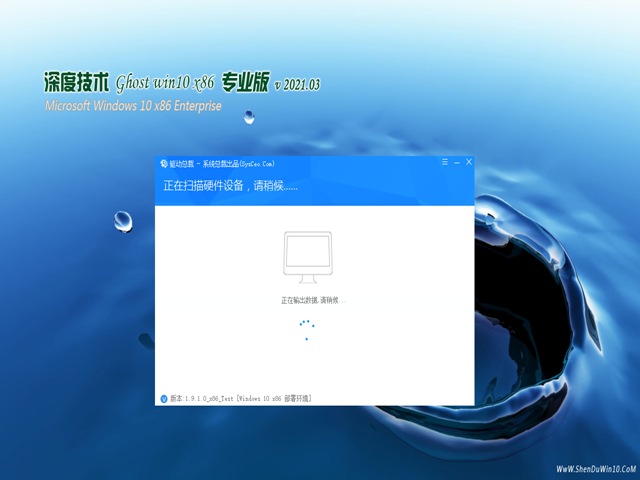Viewport: 640px width, 480px height.
Task: Click the window title 系统总裁出品(SysCeo.Com)
Action: (x=238, y=163)
